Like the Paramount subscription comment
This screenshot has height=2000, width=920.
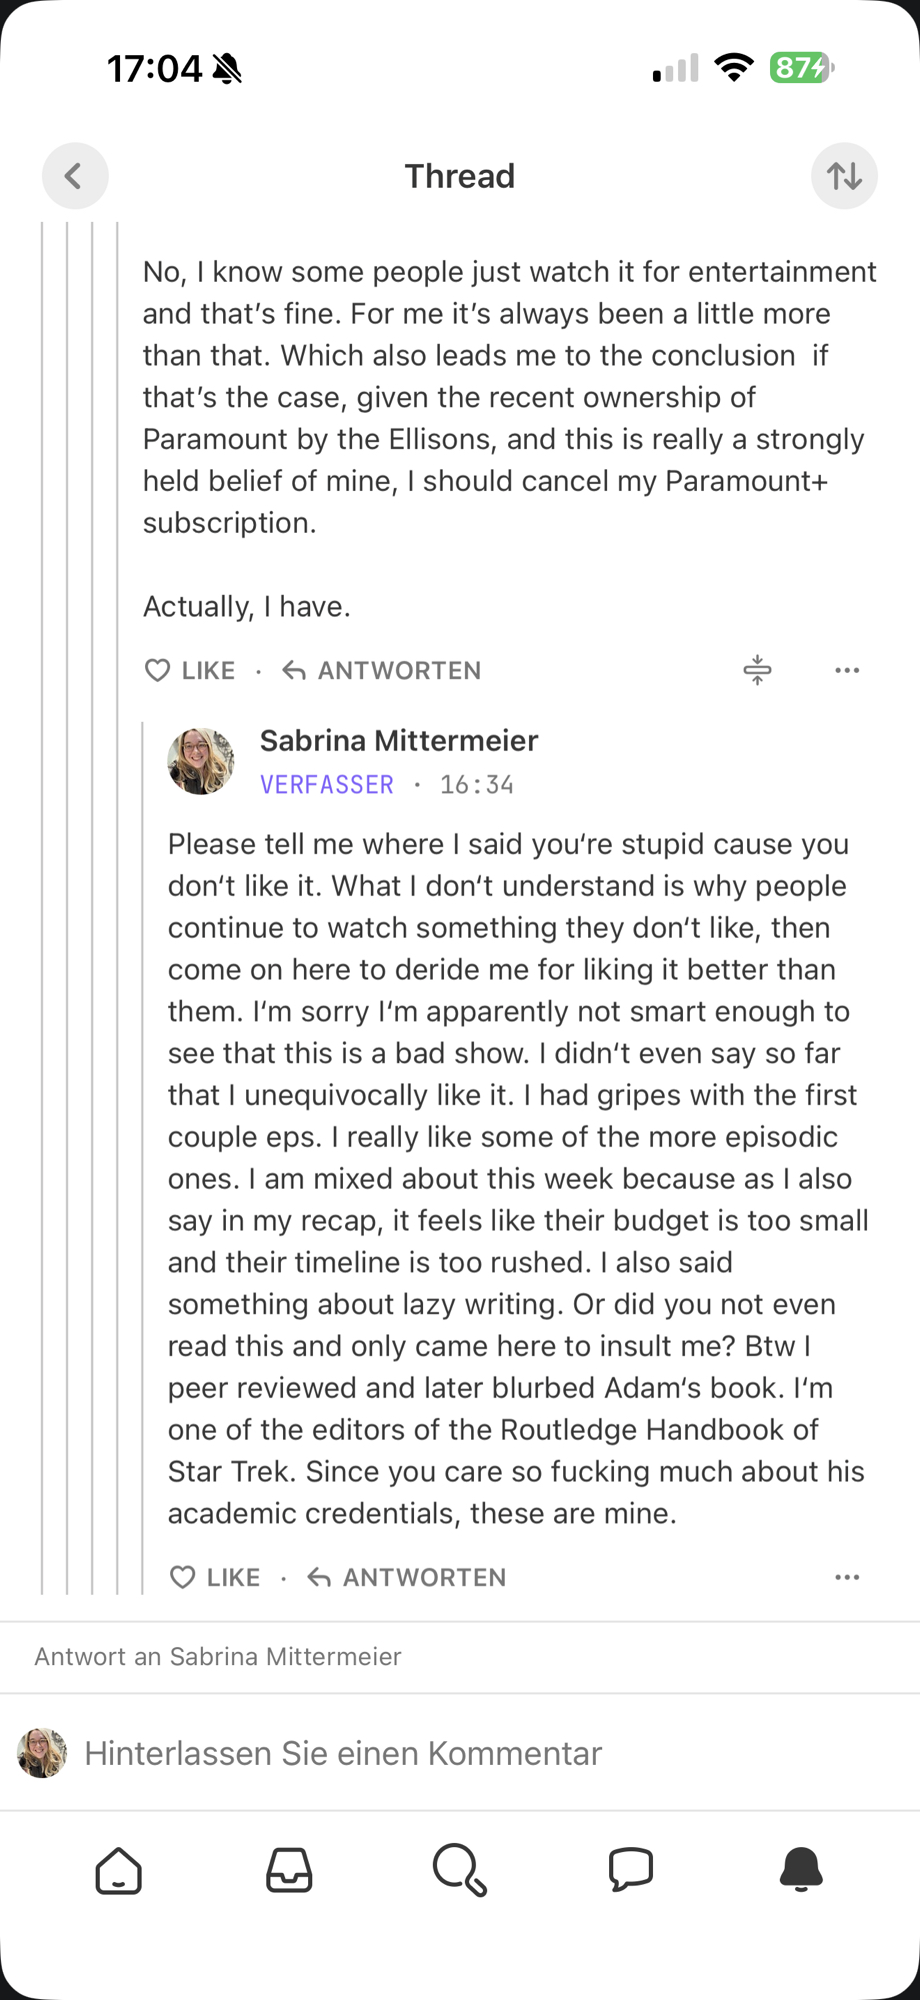pos(191,670)
